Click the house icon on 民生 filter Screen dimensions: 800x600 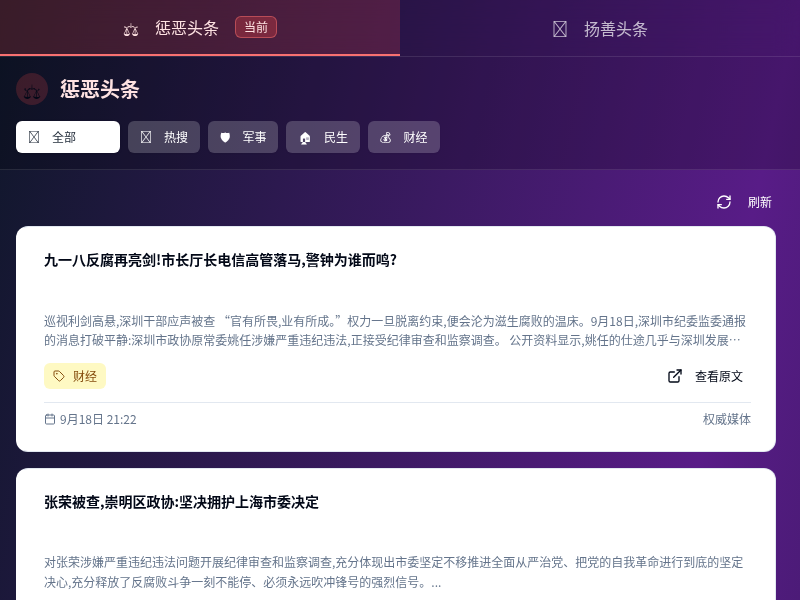pyautogui.click(x=305, y=138)
